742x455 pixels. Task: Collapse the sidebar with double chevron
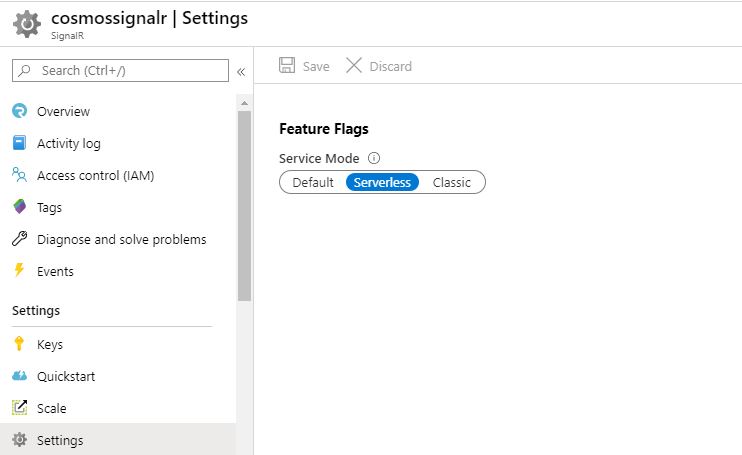(241, 72)
